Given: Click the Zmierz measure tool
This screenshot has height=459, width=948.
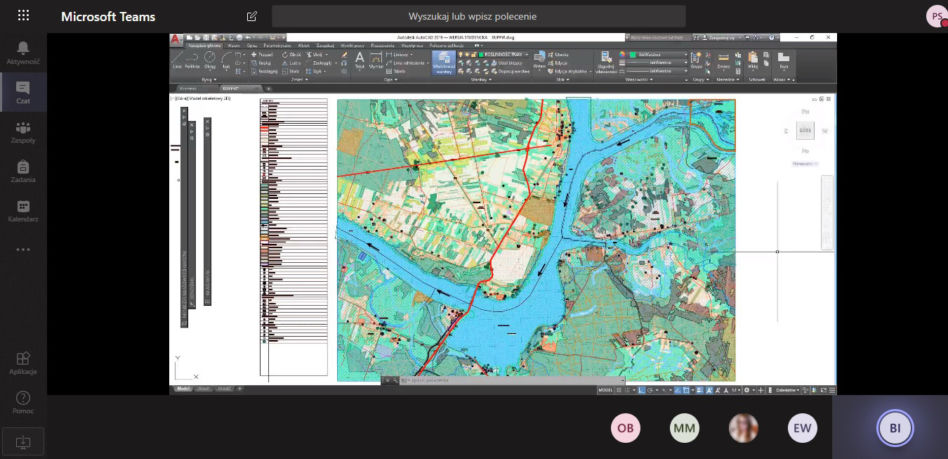Looking at the screenshot, I should coord(723,60).
